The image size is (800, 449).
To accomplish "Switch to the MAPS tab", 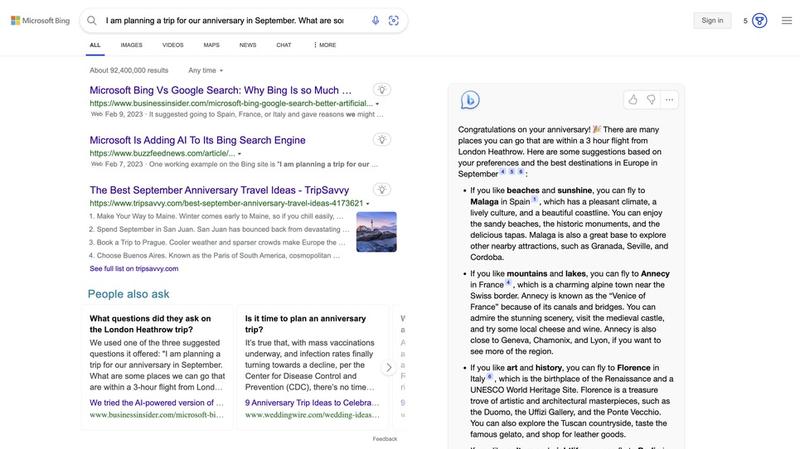I will click(211, 45).
